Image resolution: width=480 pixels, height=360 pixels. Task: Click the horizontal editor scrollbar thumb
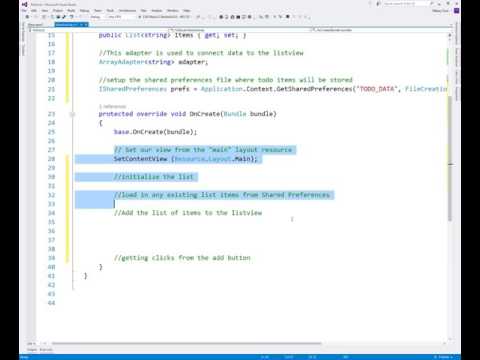pos(187,343)
